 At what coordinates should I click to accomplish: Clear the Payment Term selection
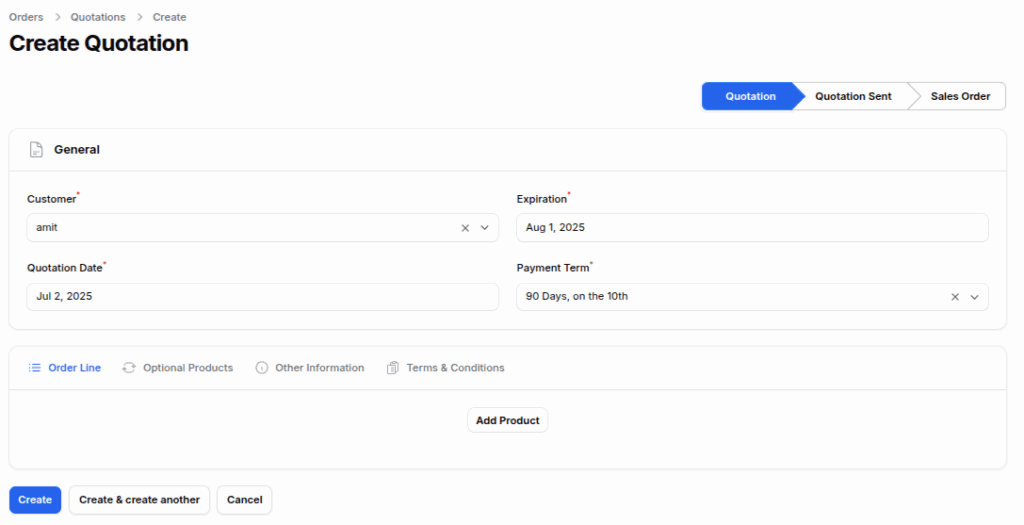[955, 297]
